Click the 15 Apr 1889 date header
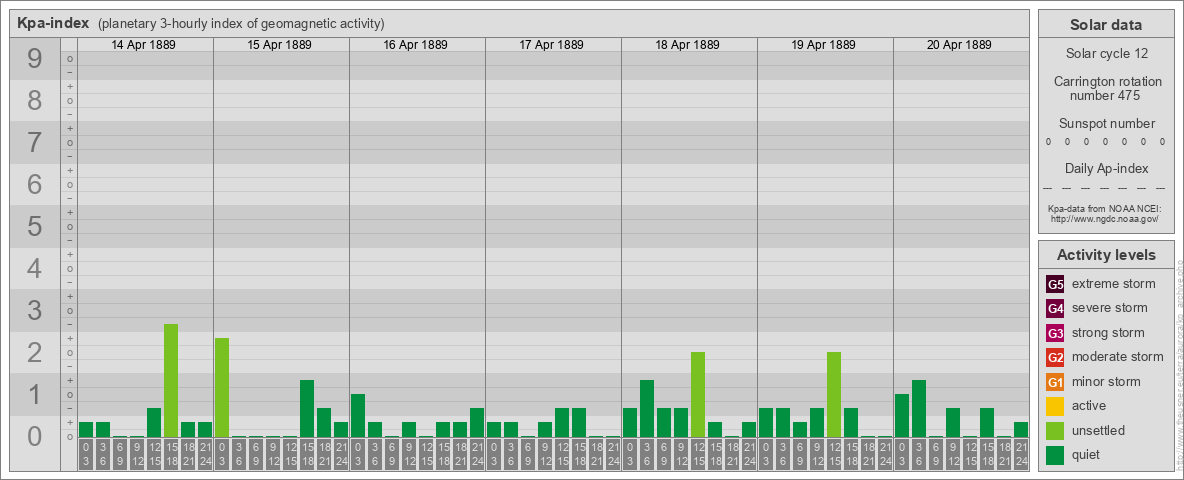The width and height of the screenshot is (1184, 480). (x=279, y=45)
